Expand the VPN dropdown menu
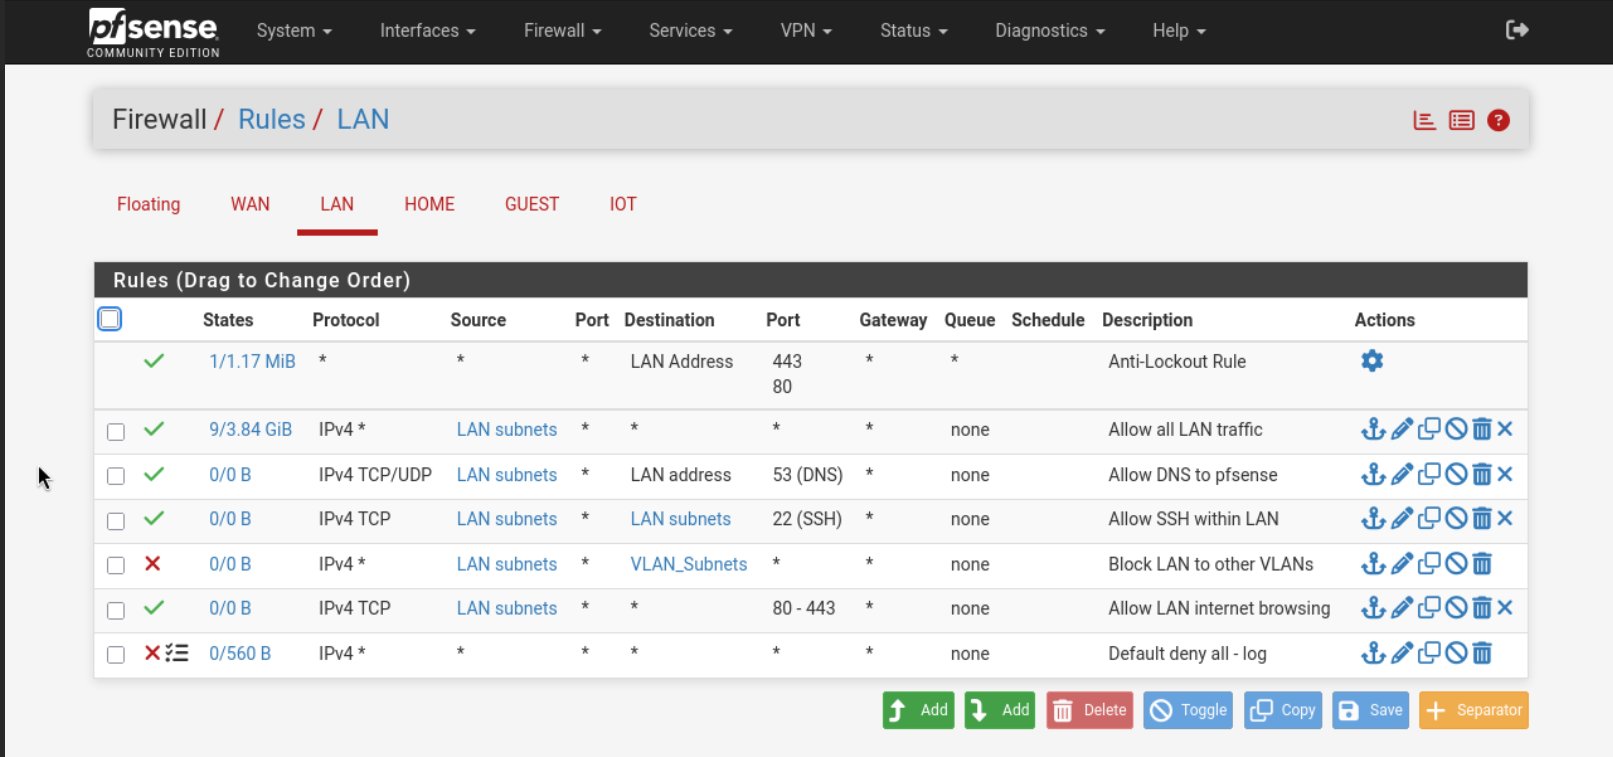Image resolution: width=1613 pixels, height=757 pixels. coord(806,31)
